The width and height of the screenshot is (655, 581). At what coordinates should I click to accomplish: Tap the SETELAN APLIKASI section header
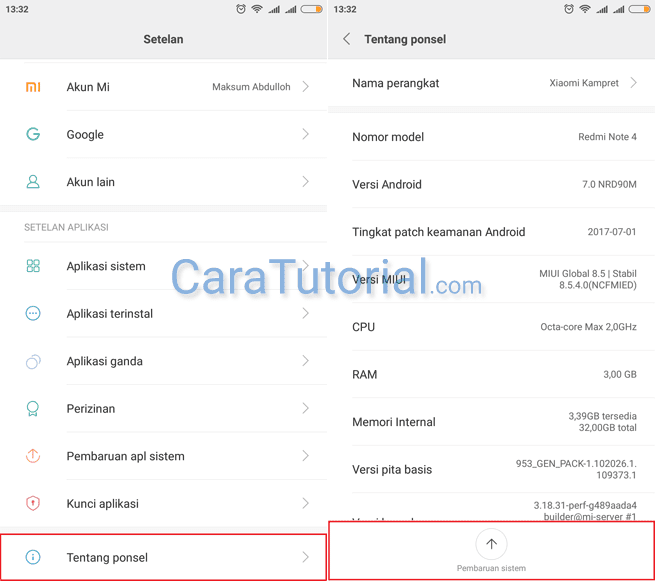[66, 227]
